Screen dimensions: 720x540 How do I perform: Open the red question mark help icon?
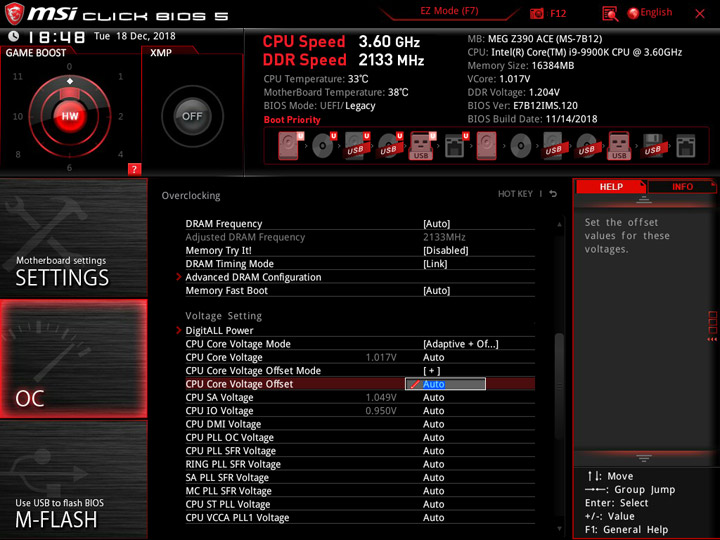[x=134, y=169]
